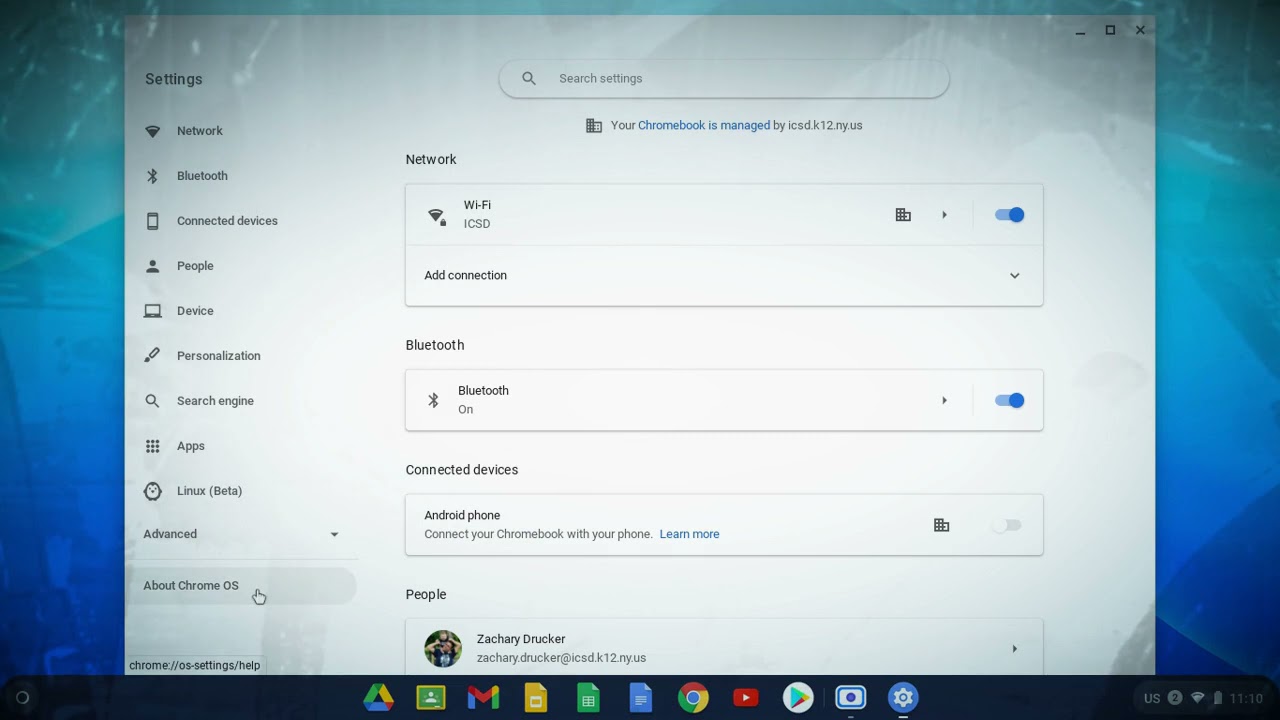Open Bluetooth details with the arrow
1280x720 pixels.
tap(944, 400)
